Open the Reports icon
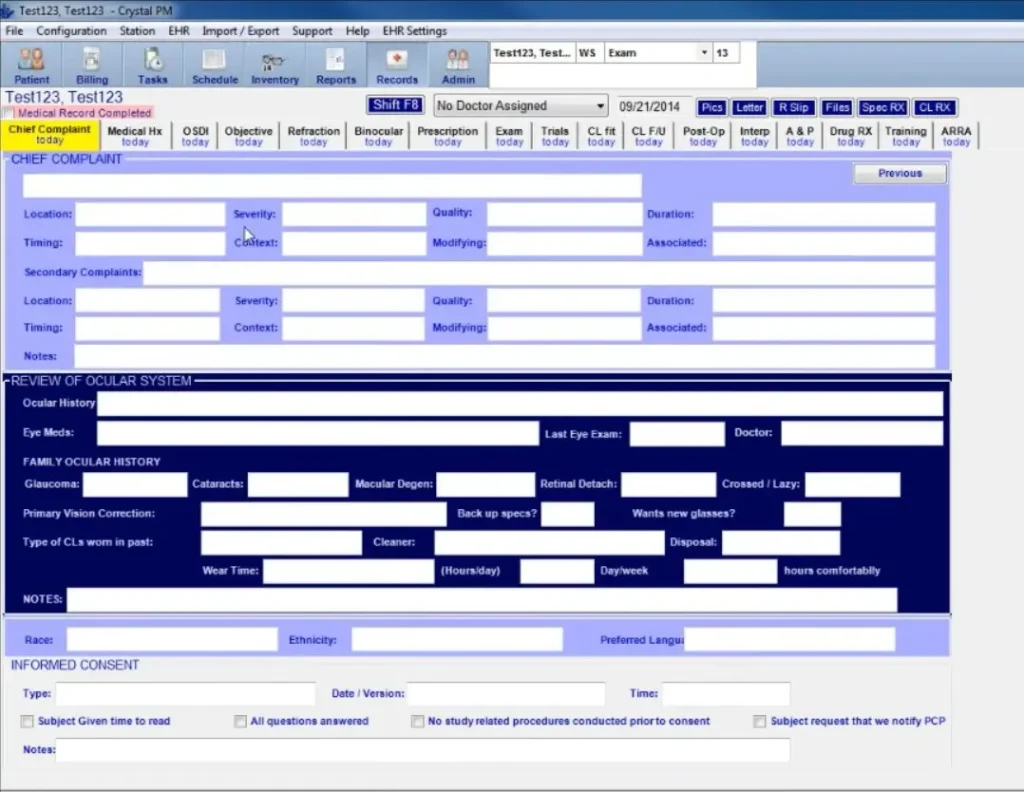This screenshot has height=792, width=1024. pos(336,64)
